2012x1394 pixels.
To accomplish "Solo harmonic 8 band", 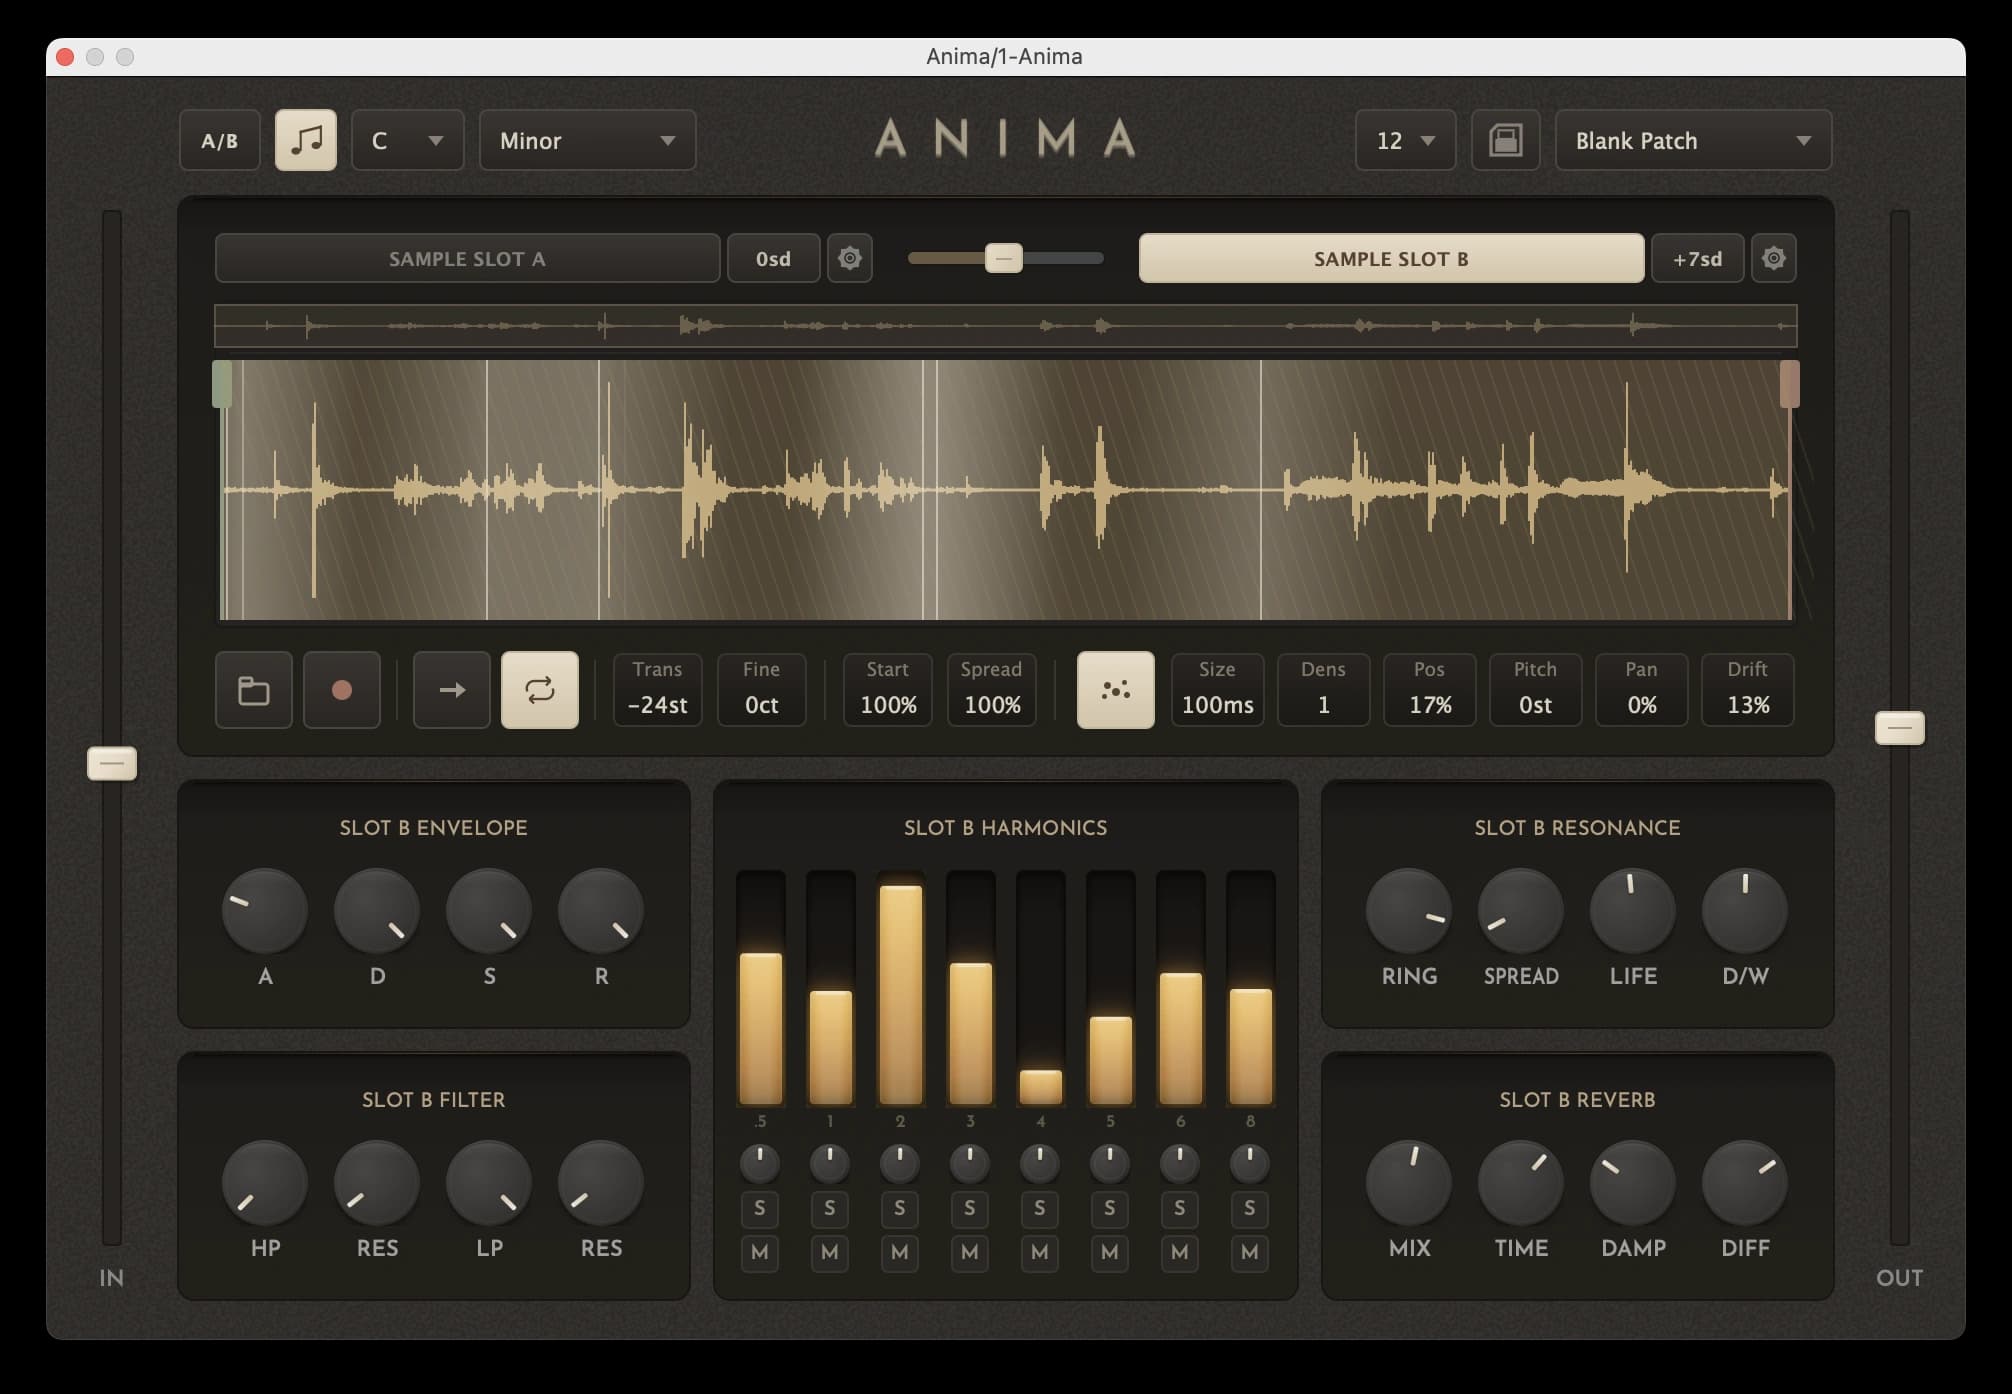I will click(x=1250, y=1208).
